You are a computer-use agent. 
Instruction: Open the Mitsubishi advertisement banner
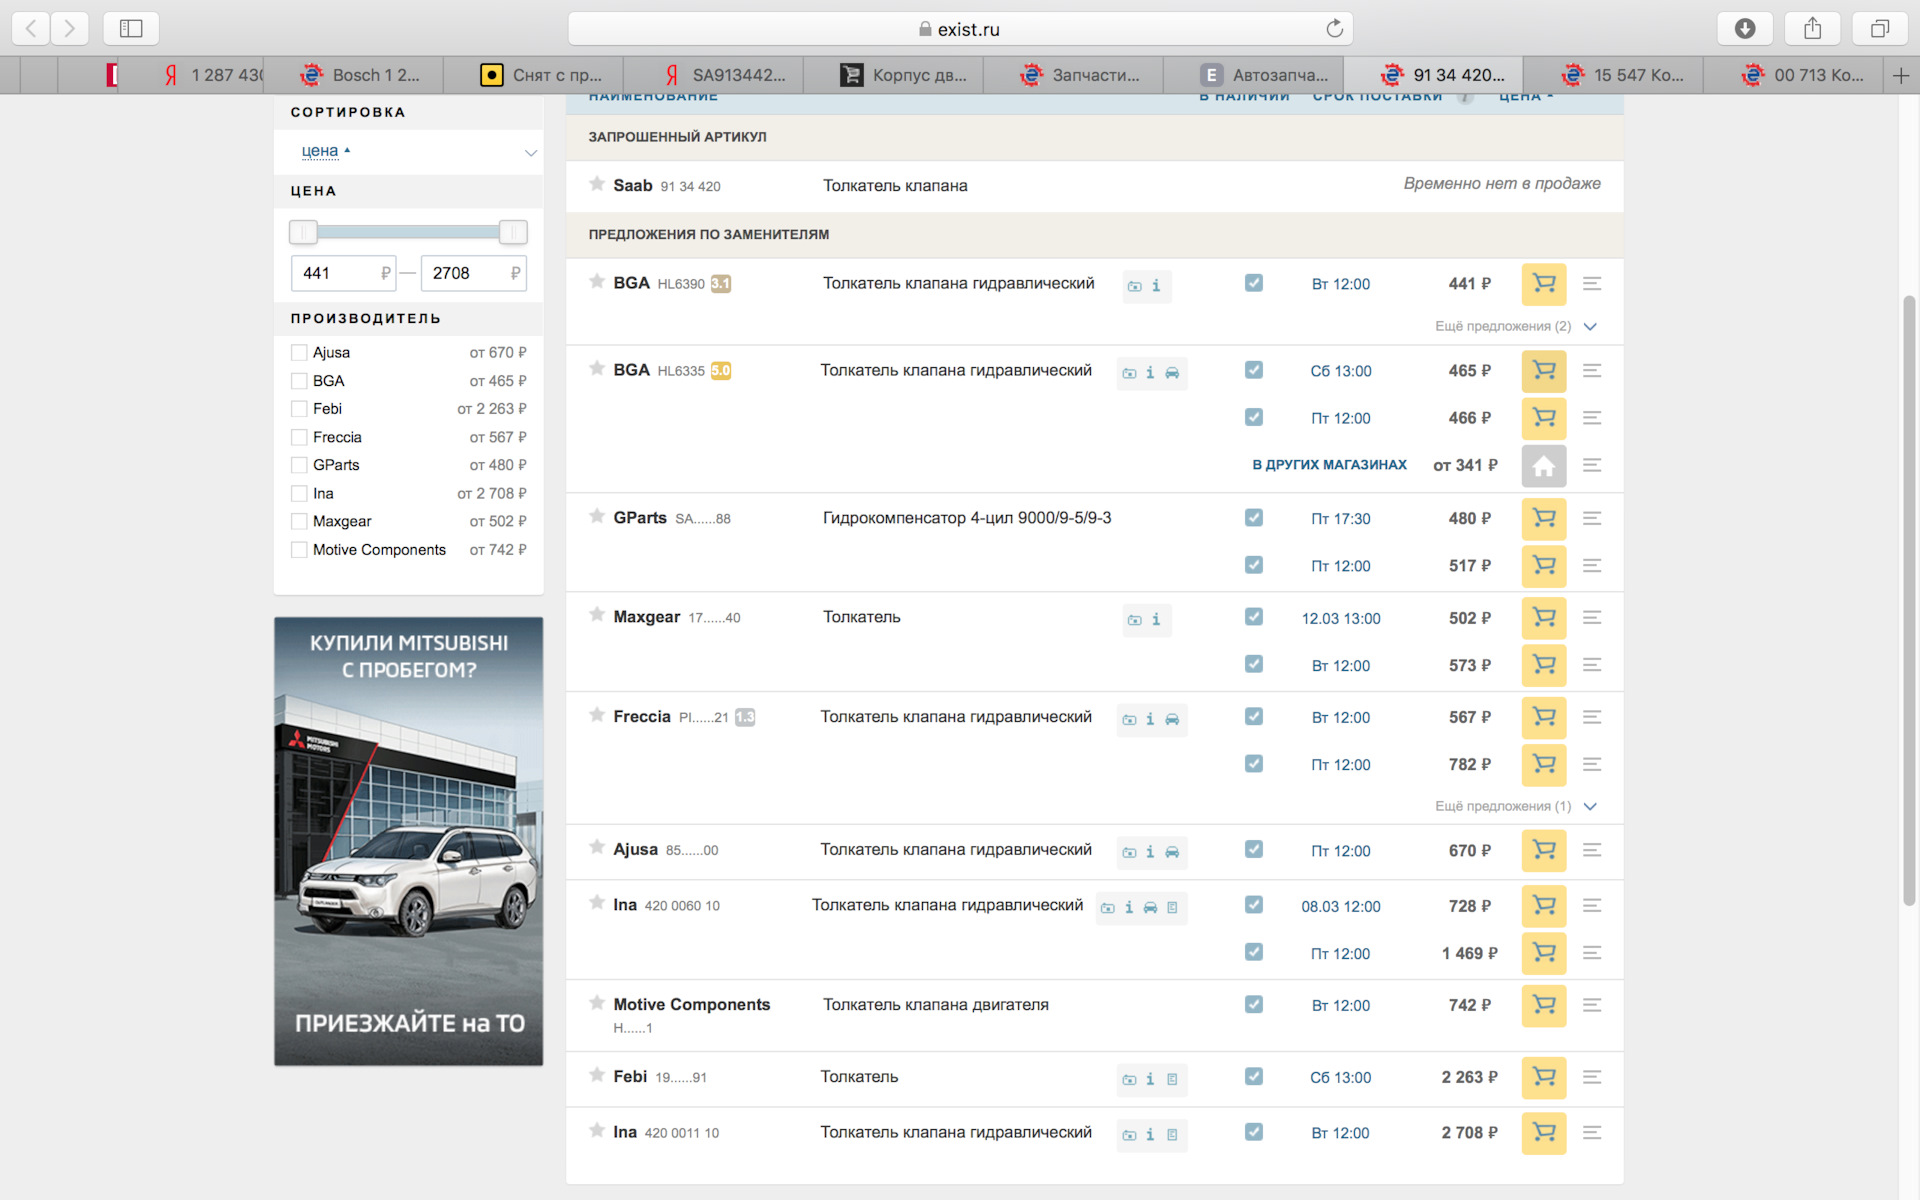[x=409, y=841]
